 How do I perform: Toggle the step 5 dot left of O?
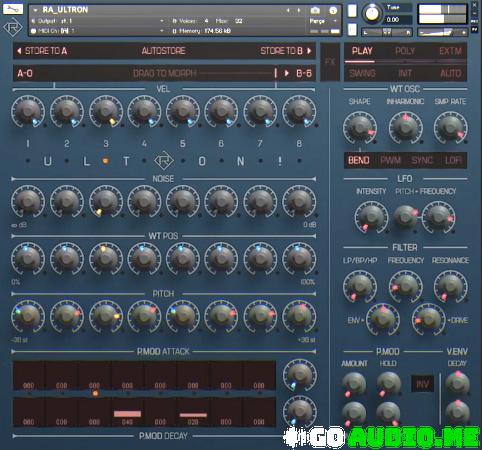tap(183, 161)
